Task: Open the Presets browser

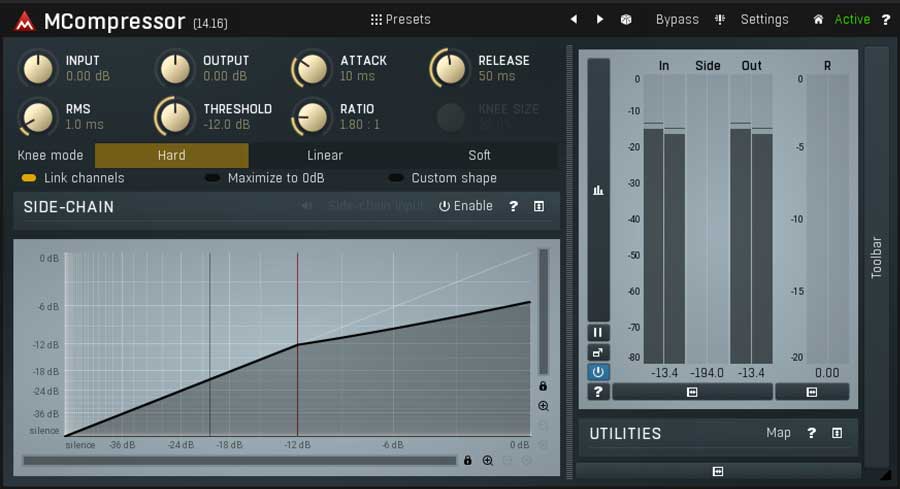Action: click(x=401, y=20)
